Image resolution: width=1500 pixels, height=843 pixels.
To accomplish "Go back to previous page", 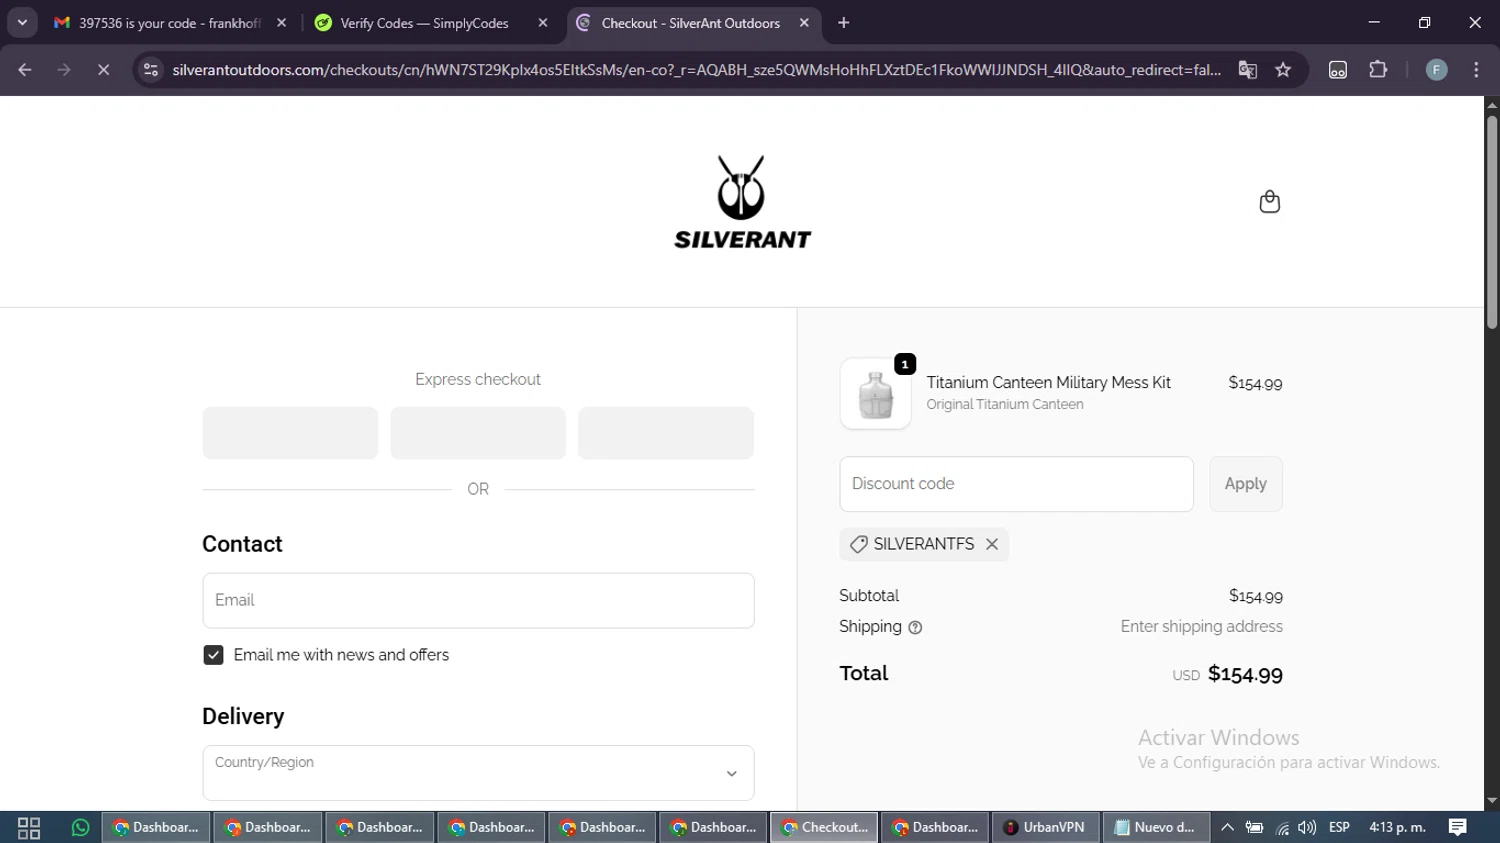I will click(x=25, y=70).
